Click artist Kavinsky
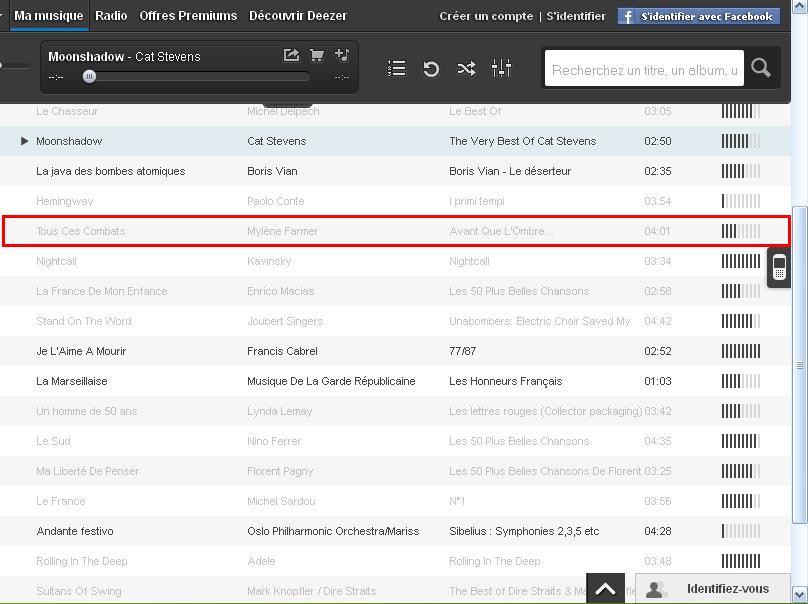The height and width of the screenshot is (604, 808). tap(269, 261)
